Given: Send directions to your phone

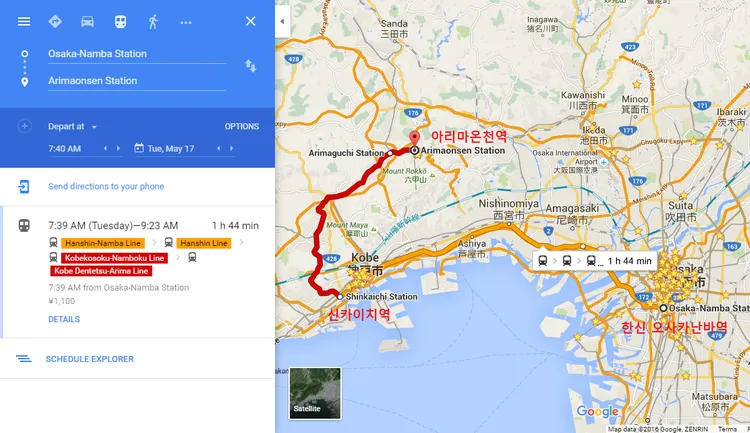Looking at the screenshot, I should (x=106, y=187).
